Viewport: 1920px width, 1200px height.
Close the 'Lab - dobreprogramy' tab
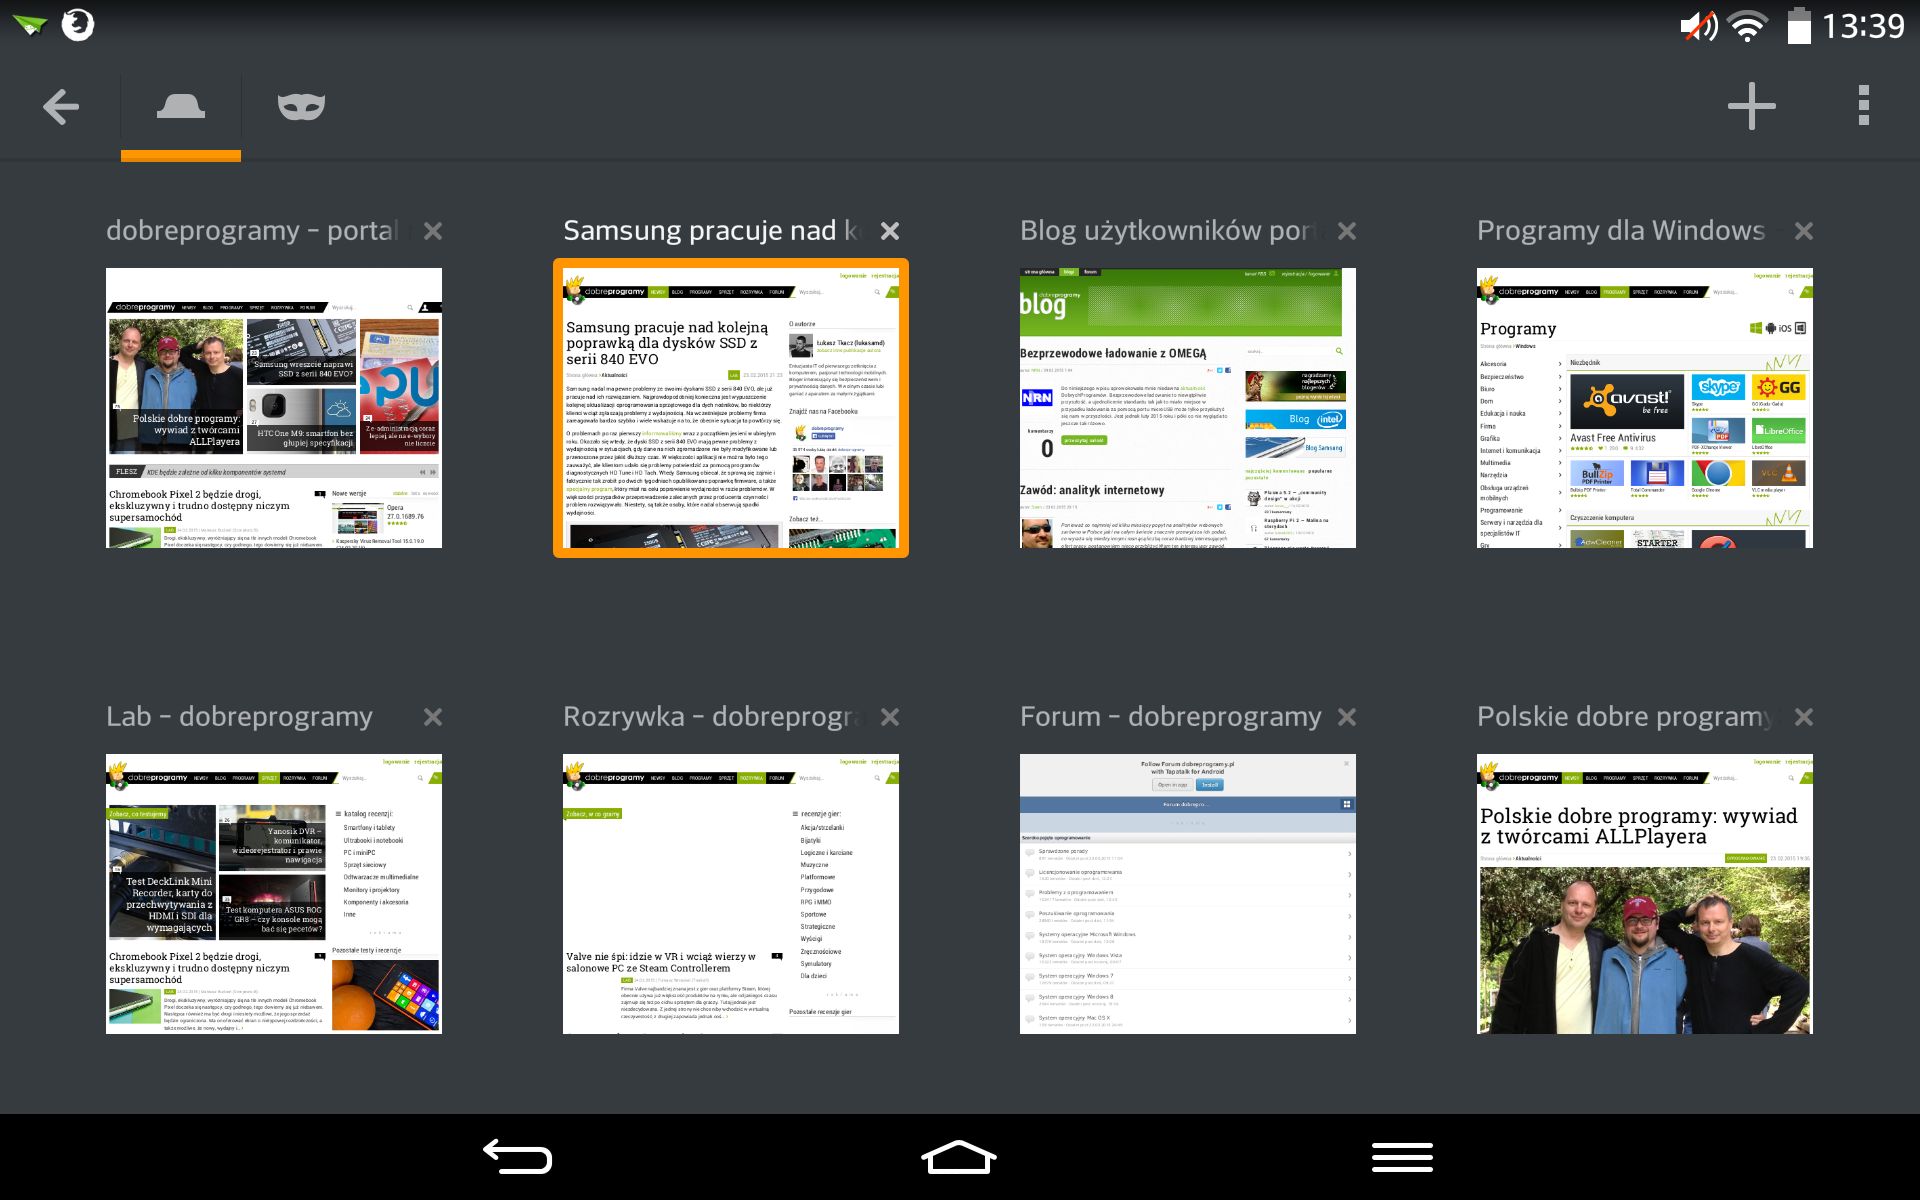pos(432,717)
